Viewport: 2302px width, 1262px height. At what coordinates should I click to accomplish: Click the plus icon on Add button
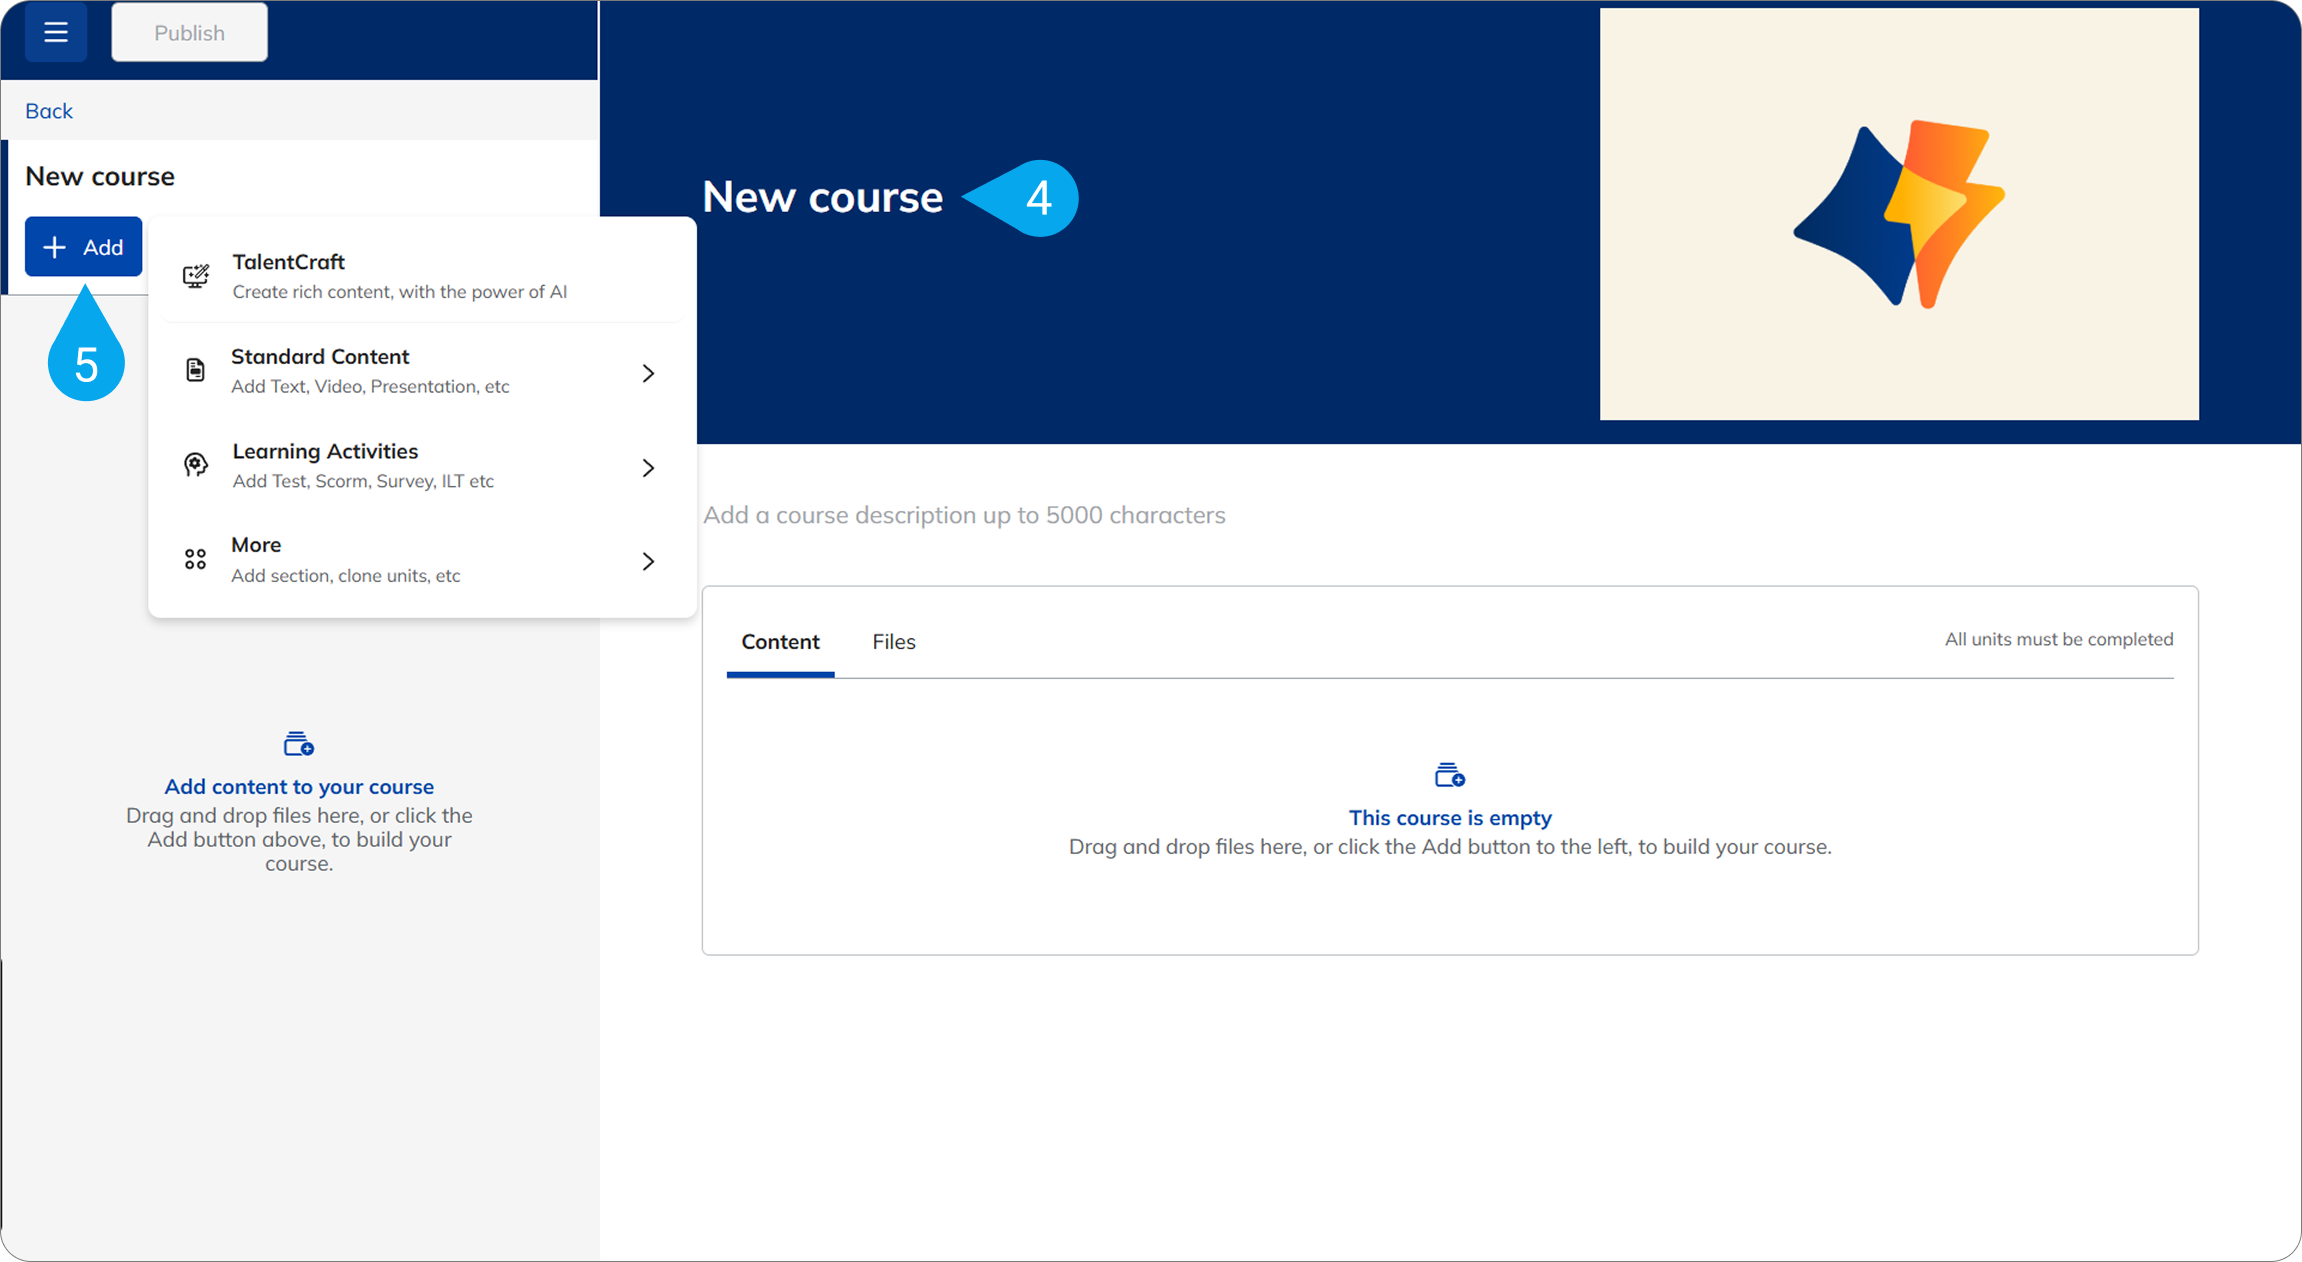click(55, 247)
